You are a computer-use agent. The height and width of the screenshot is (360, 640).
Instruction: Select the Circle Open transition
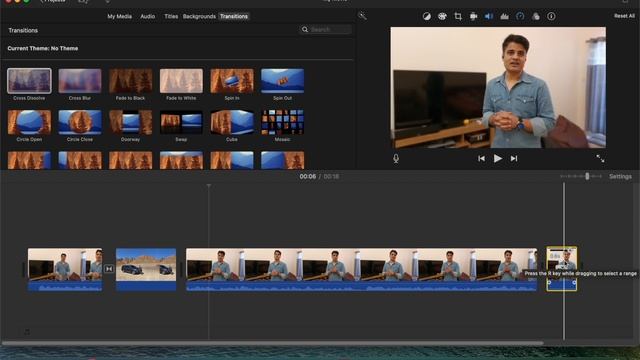click(x=29, y=122)
